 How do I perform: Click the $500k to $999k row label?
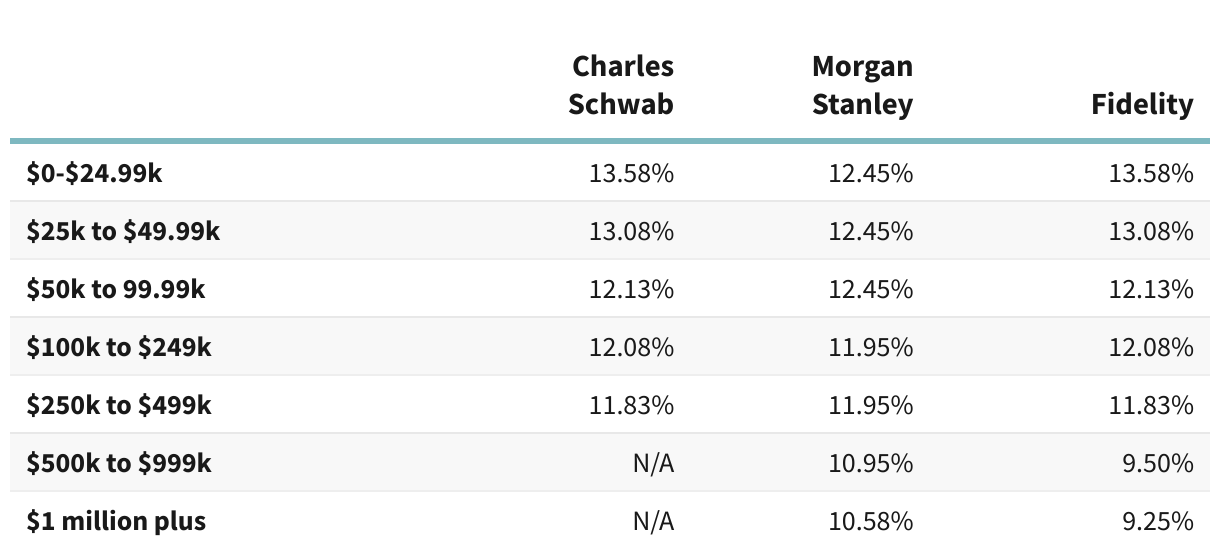pos(119,463)
